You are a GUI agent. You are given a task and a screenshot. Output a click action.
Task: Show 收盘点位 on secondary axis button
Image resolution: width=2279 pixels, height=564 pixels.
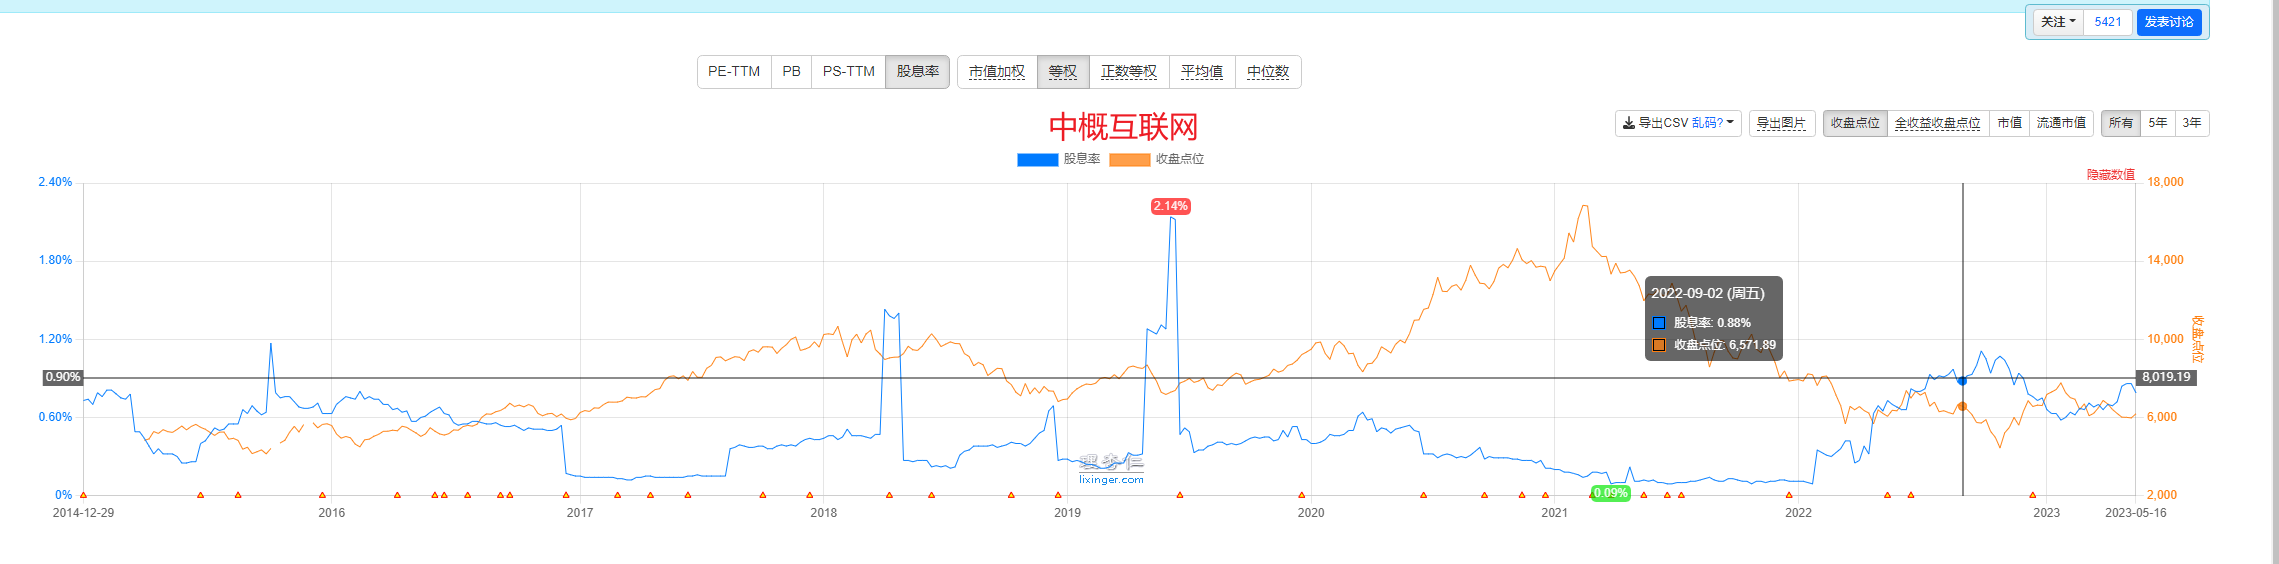pyautogui.click(x=1855, y=123)
